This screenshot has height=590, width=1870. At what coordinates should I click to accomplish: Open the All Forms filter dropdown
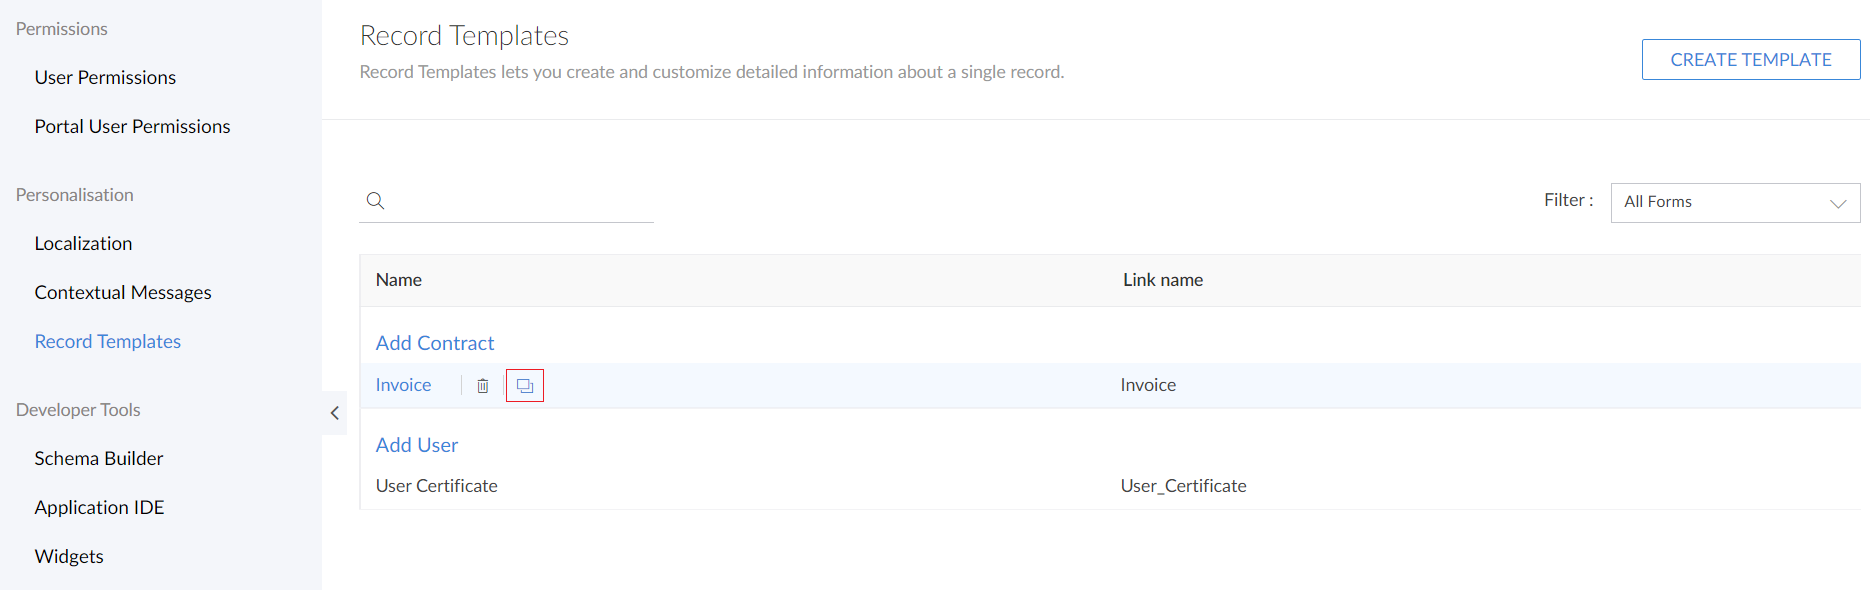point(1735,203)
